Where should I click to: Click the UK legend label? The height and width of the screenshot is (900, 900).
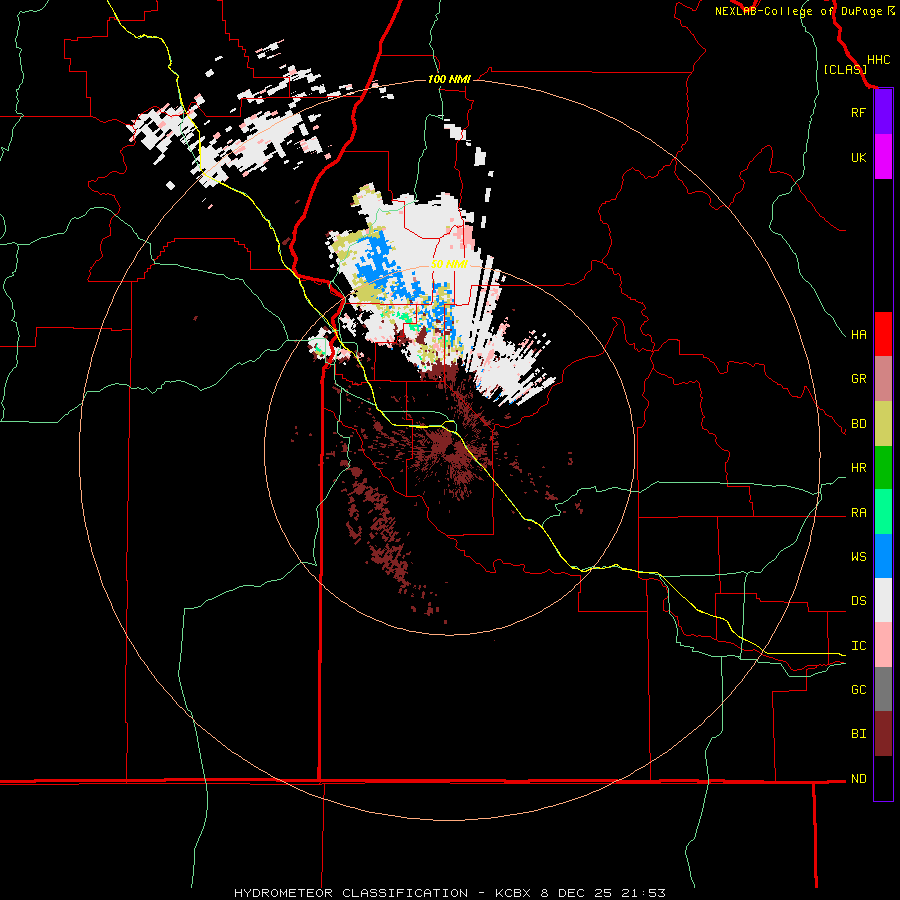[x=858, y=157]
